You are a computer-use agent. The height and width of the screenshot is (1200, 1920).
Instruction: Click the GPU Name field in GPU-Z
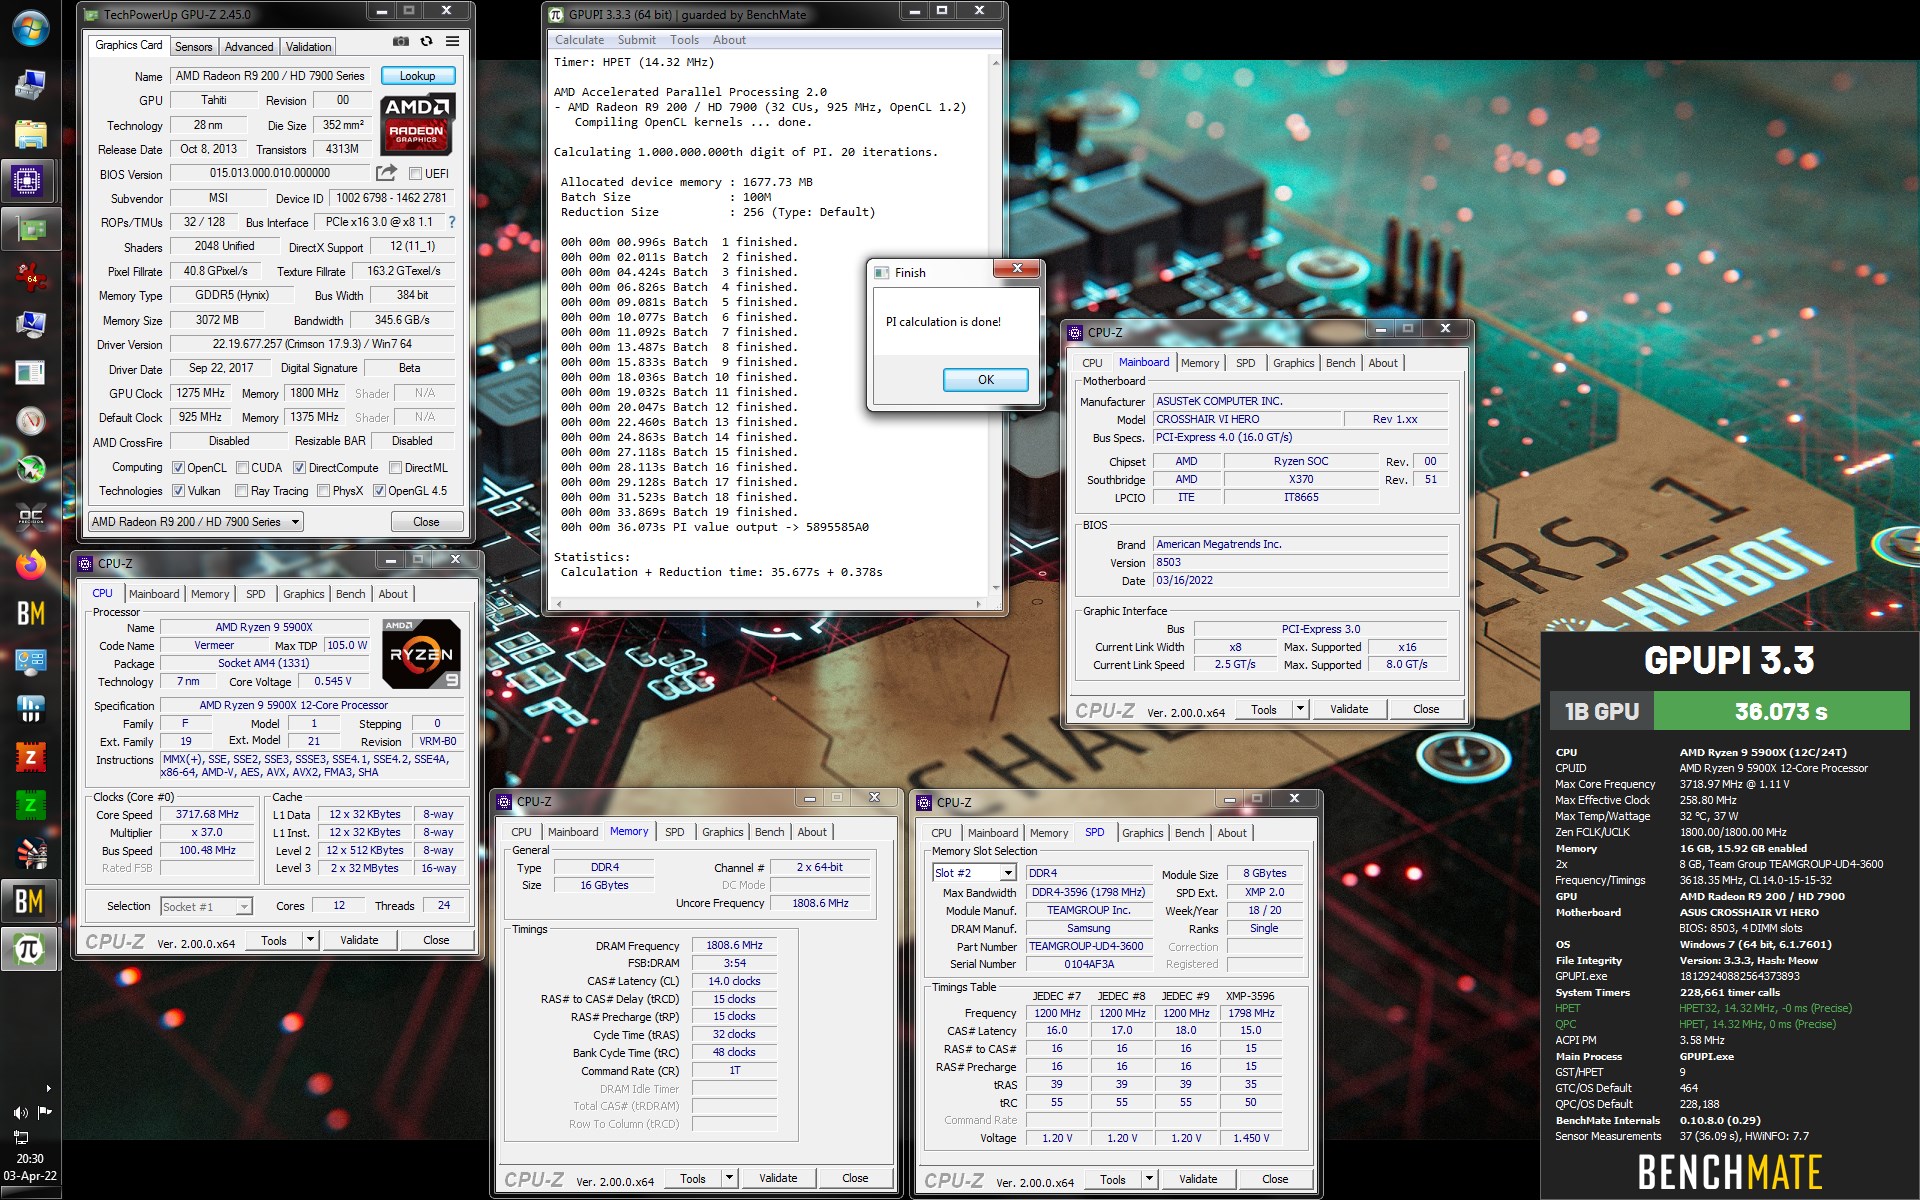click(x=270, y=76)
